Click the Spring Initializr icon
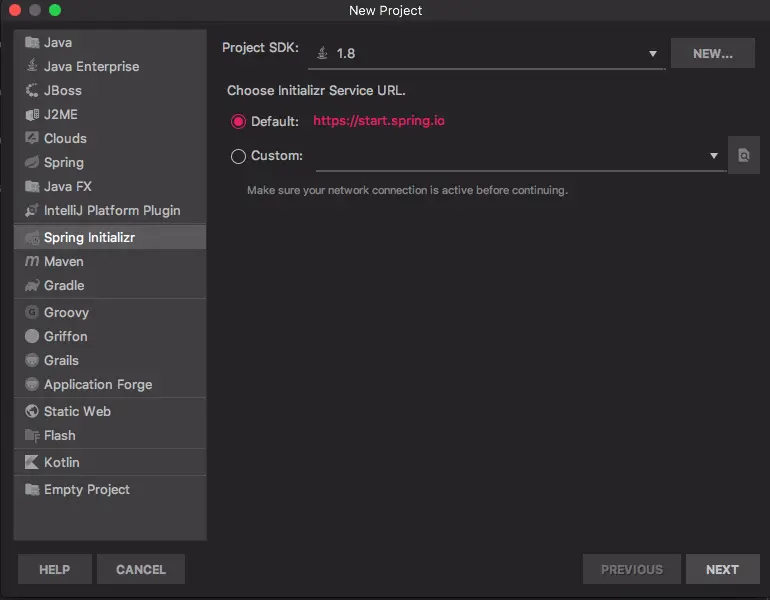 pos(32,238)
